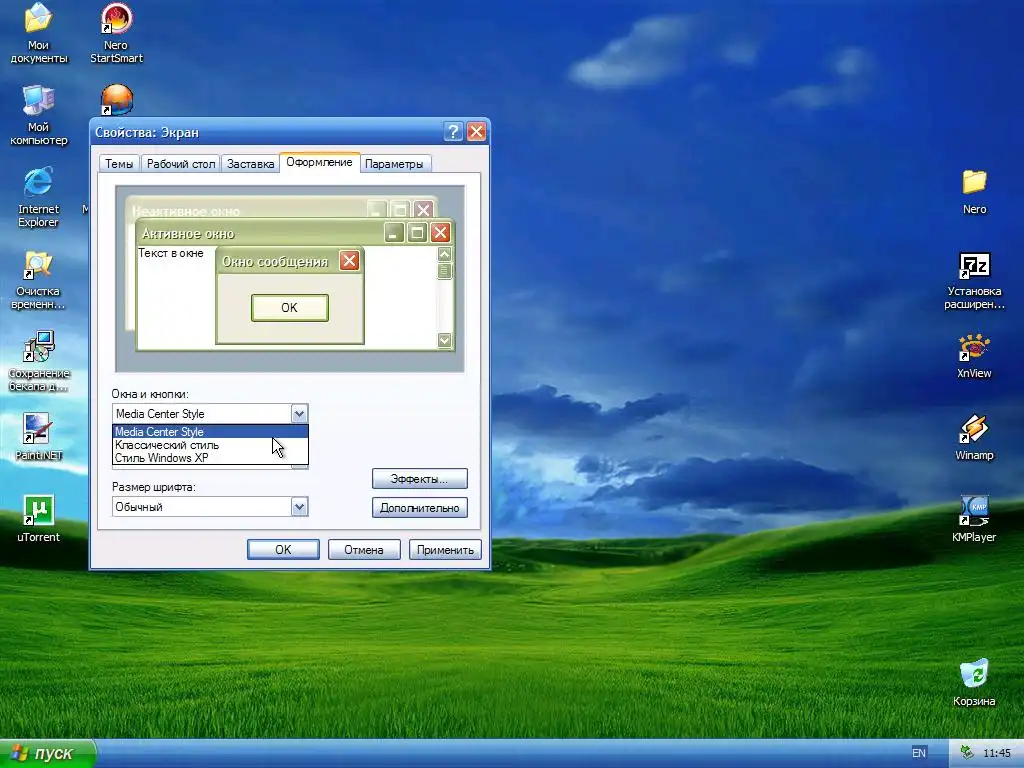This screenshot has height=768, width=1024.
Task: Open the Recycle Bin icon
Action: (974, 683)
